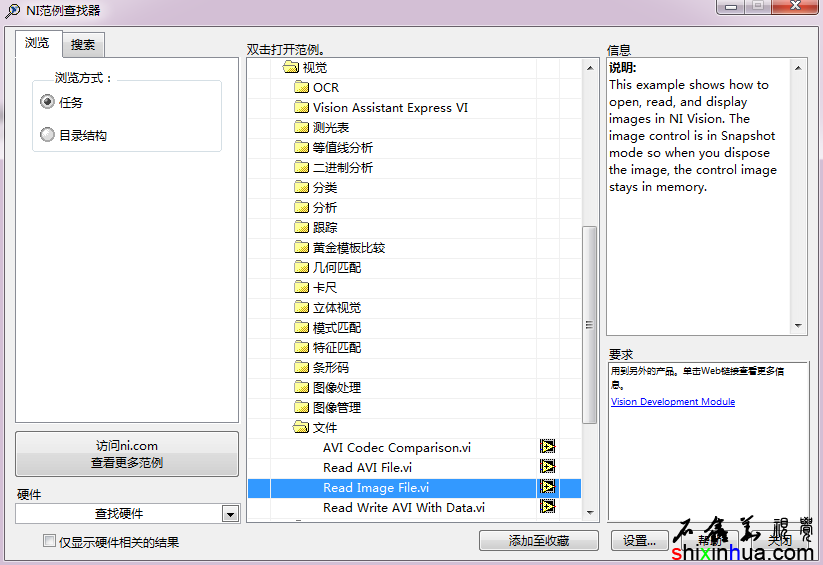Switch to the 浏览 tab
Image resolution: width=823 pixels, height=565 pixels.
pyautogui.click(x=38, y=44)
